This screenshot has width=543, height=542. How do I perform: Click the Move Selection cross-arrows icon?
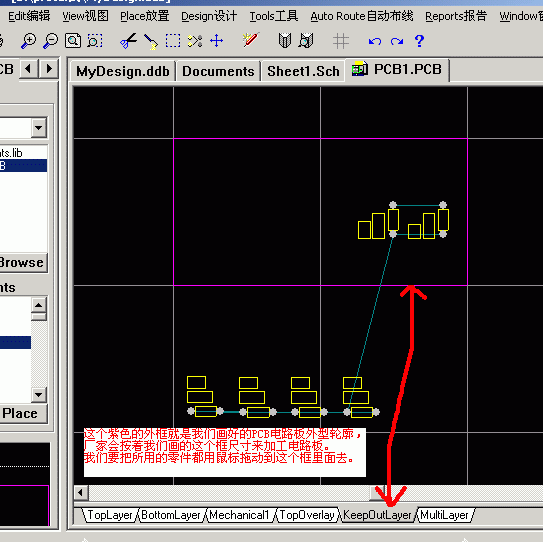217,41
